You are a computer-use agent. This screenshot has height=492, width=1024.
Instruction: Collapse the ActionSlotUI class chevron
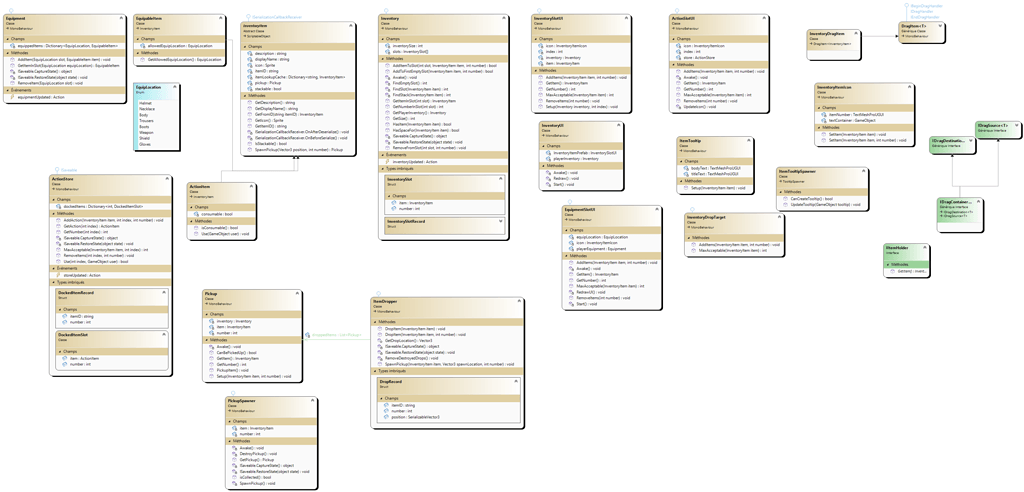(763, 19)
